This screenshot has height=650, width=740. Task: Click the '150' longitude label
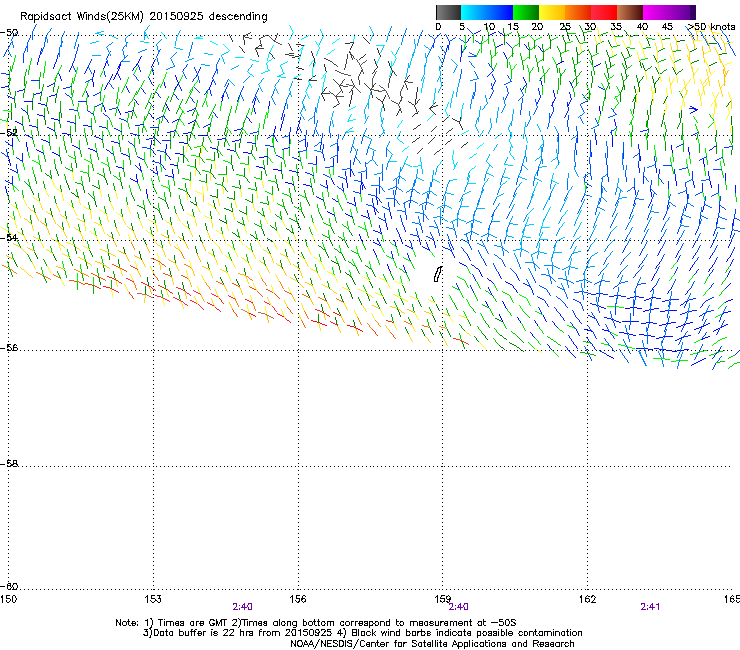click(8, 599)
